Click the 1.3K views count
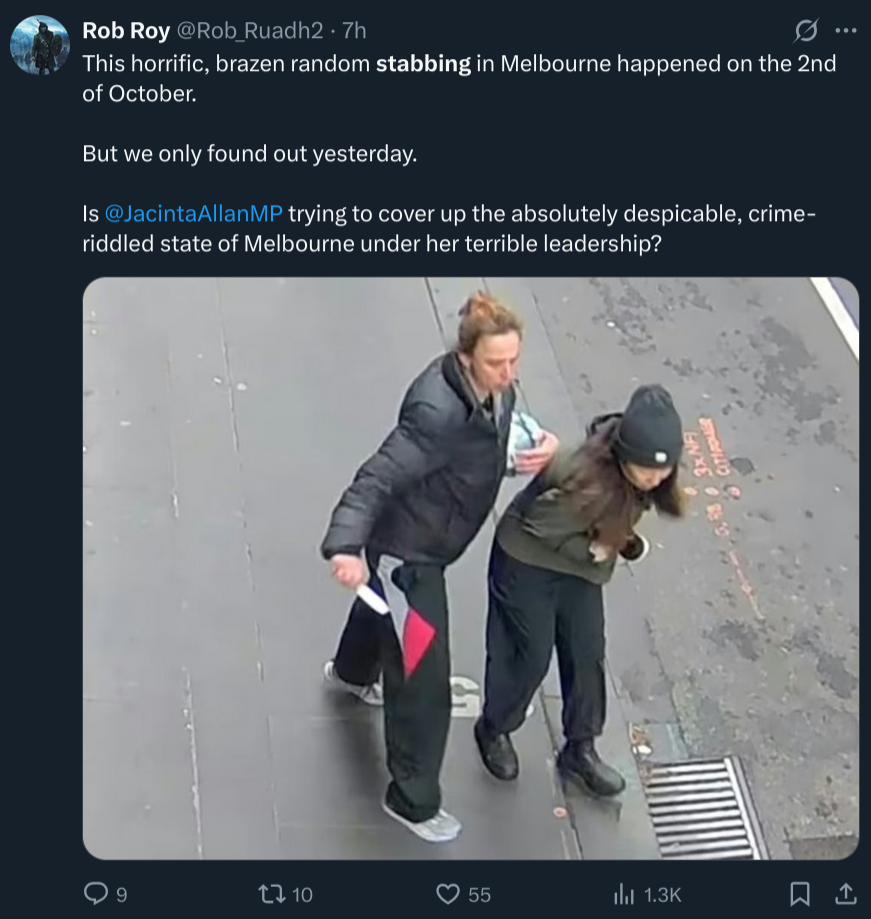871x919 pixels. click(663, 895)
